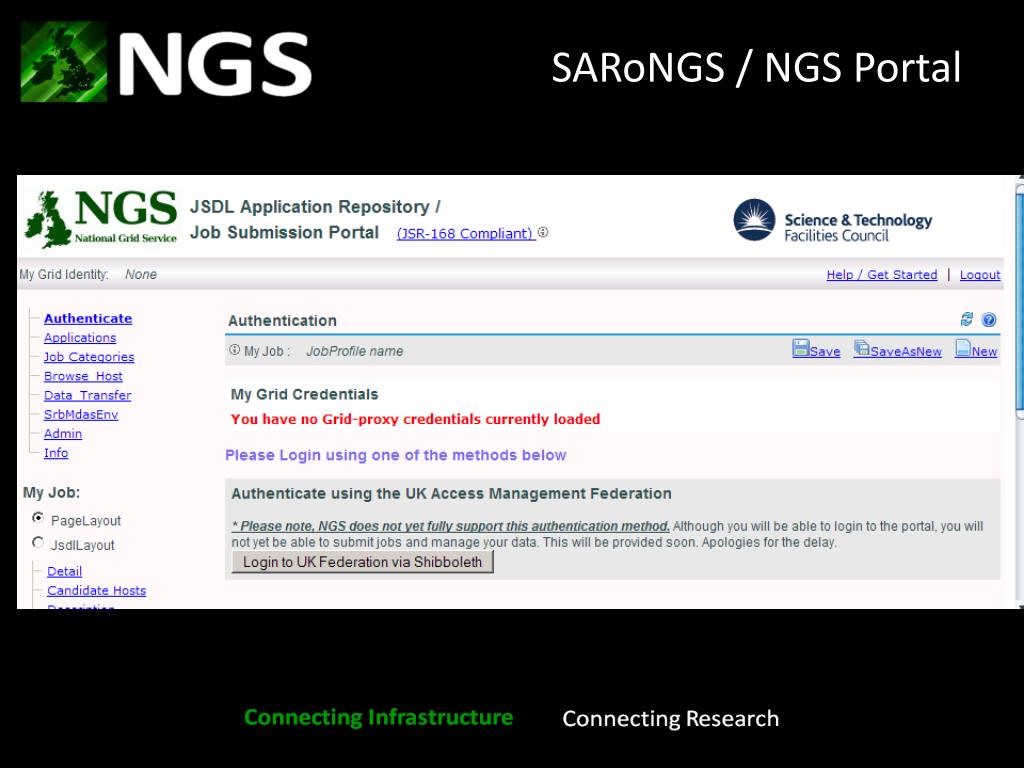Open the Authenticate menu item
This screenshot has height=768, width=1024.
[88, 319]
